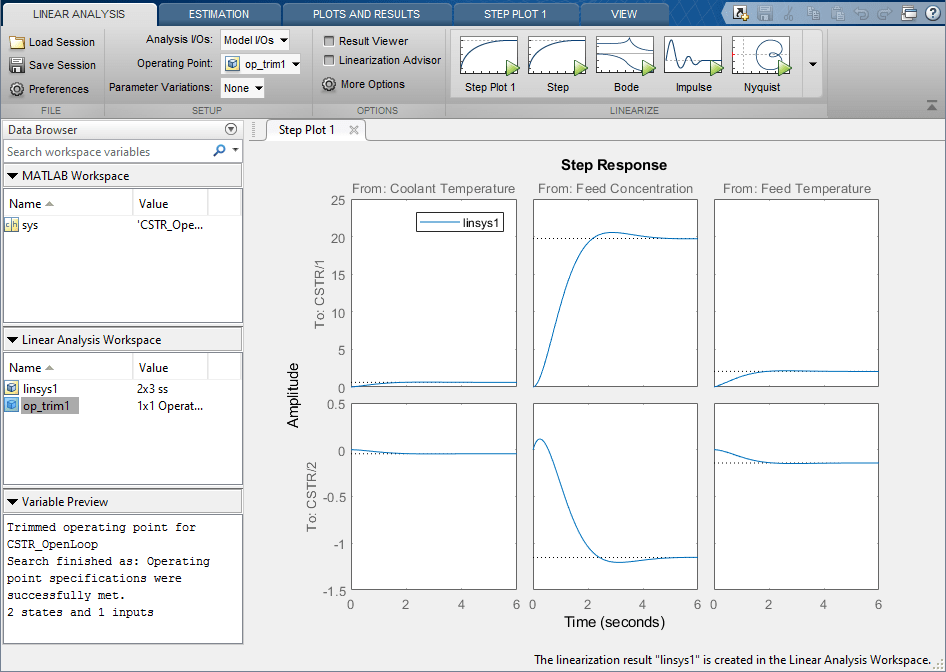Click the More Options button
Screen dimensions: 946x672
click(363, 85)
